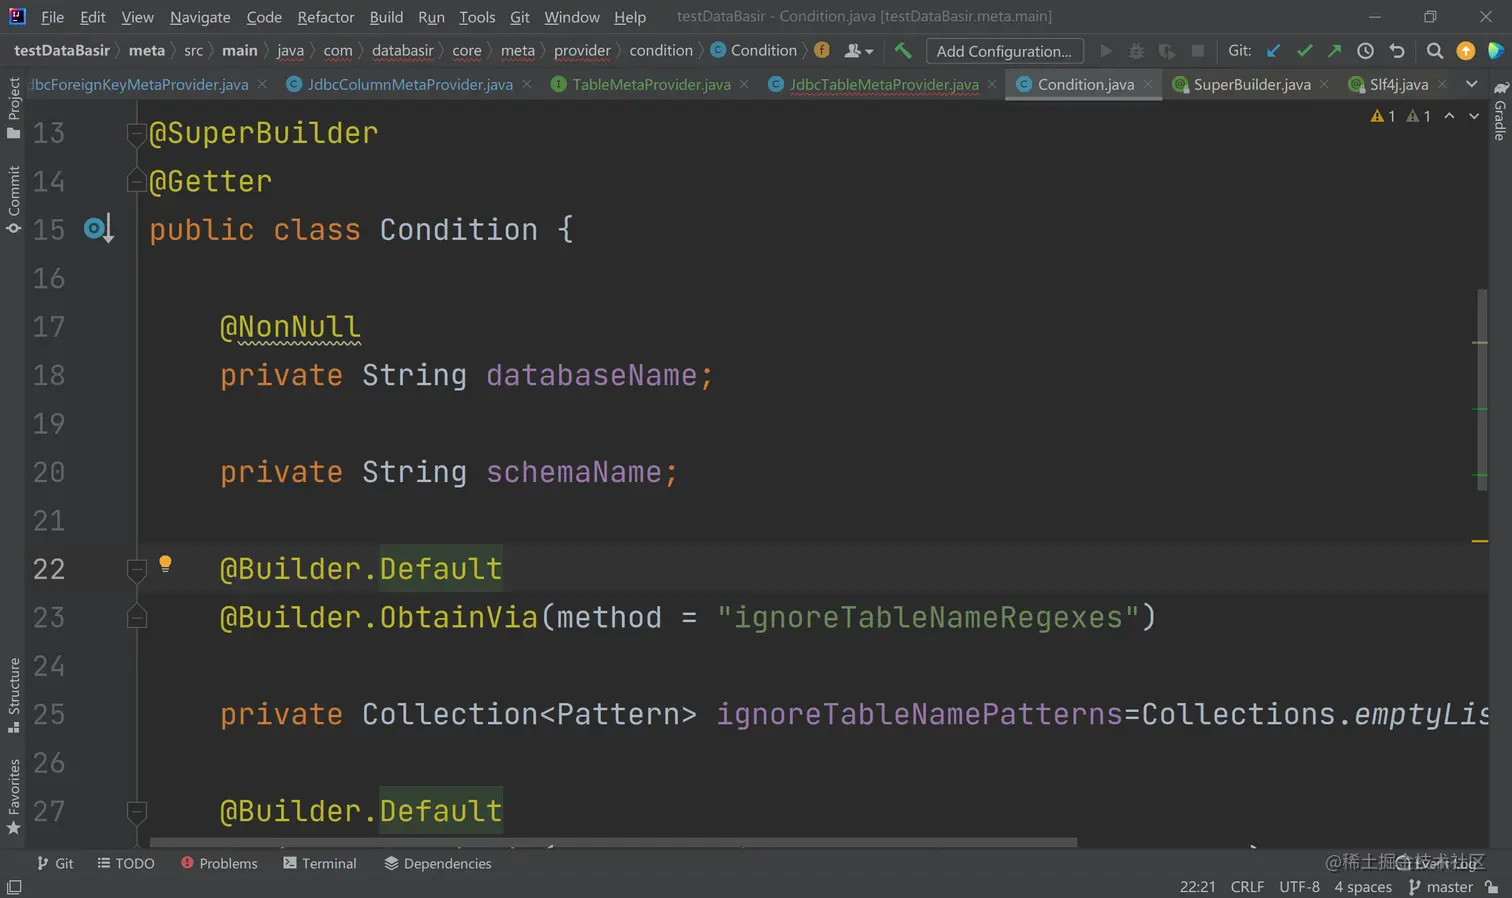Click the gutter implemented marker on line 15
Viewport: 1512px width, 898px height.
click(x=99, y=229)
